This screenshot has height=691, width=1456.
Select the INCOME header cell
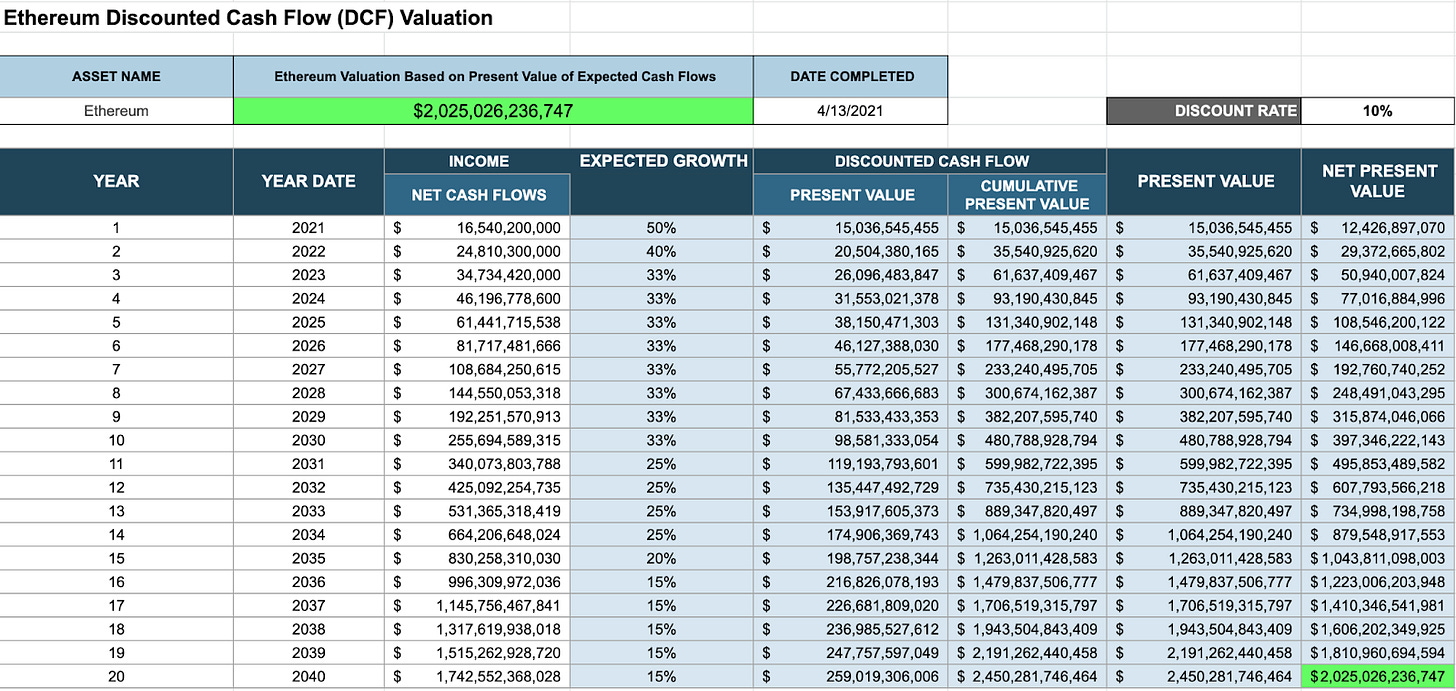click(478, 161)
